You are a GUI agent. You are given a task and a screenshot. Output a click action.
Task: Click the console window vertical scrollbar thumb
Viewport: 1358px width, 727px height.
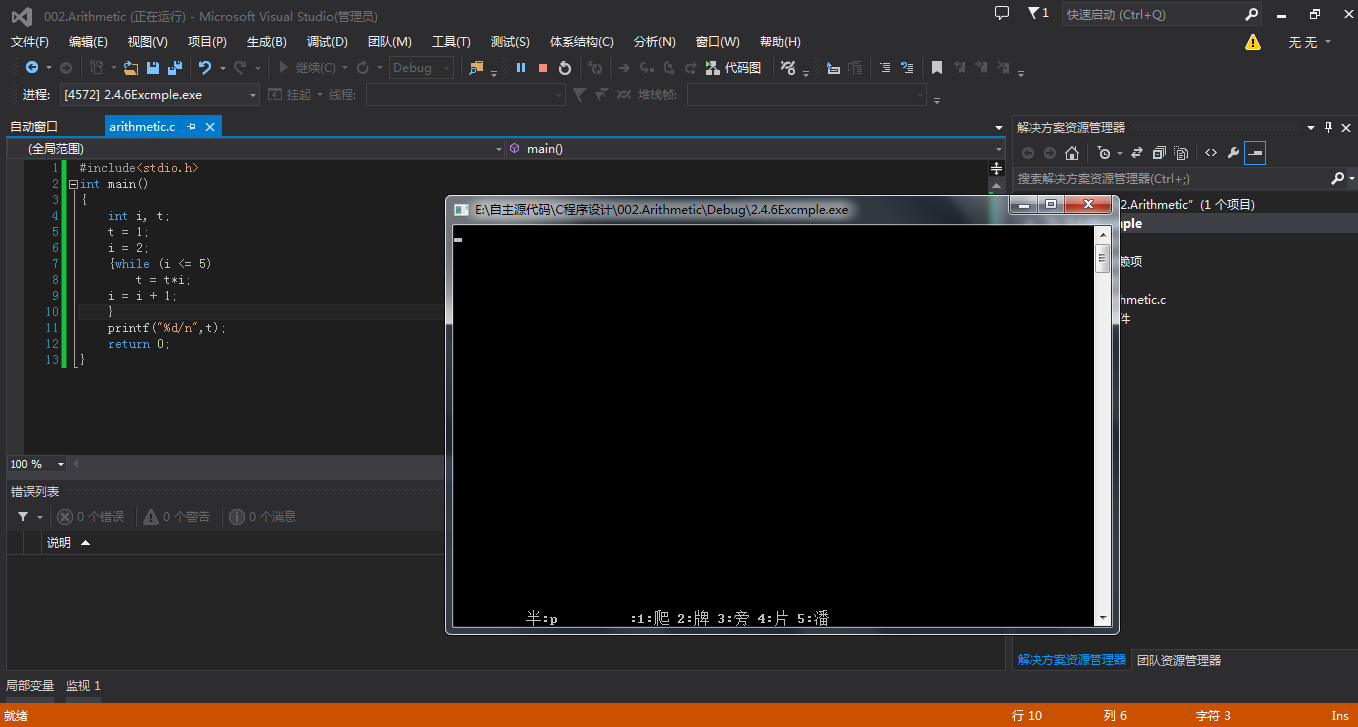1102,258
